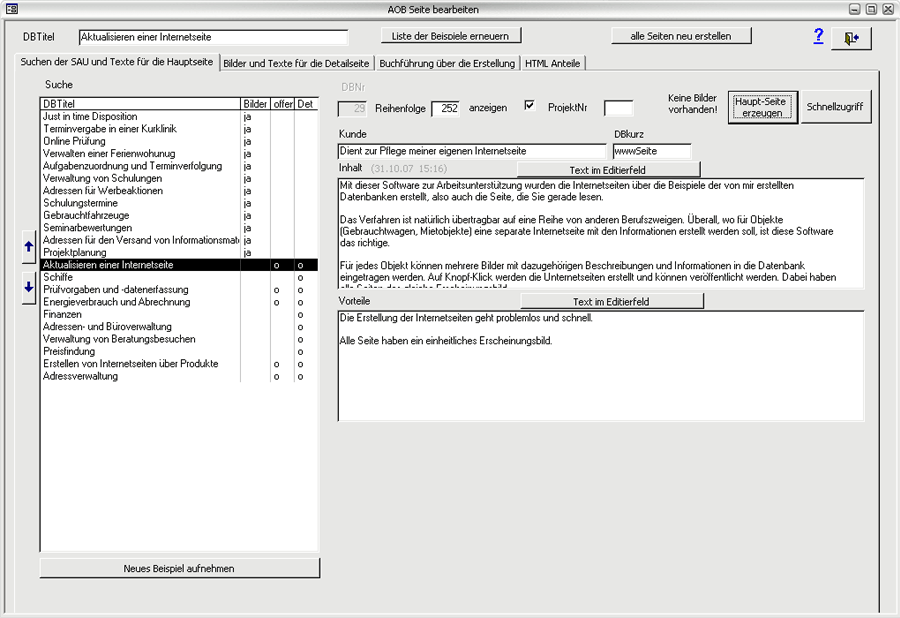
Task: Select the Suchen der SAU und Texte tab
Action: (117, 62)
